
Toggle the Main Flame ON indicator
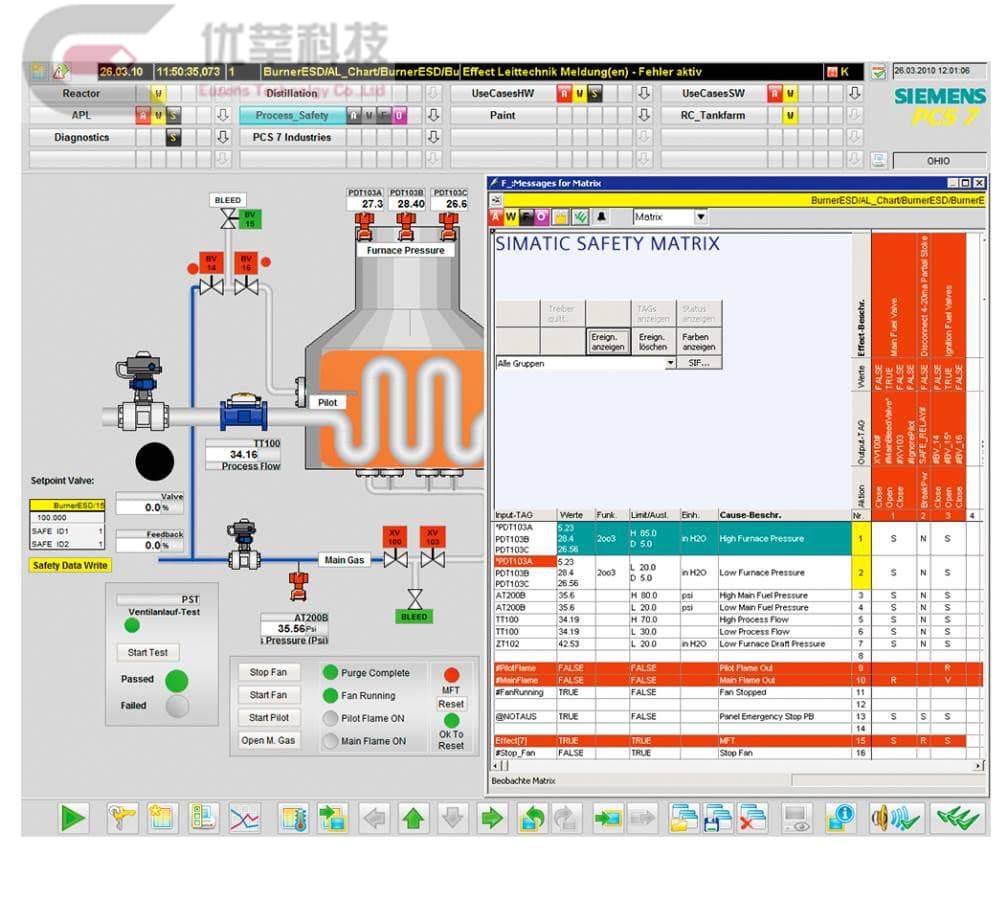point(330,741)
